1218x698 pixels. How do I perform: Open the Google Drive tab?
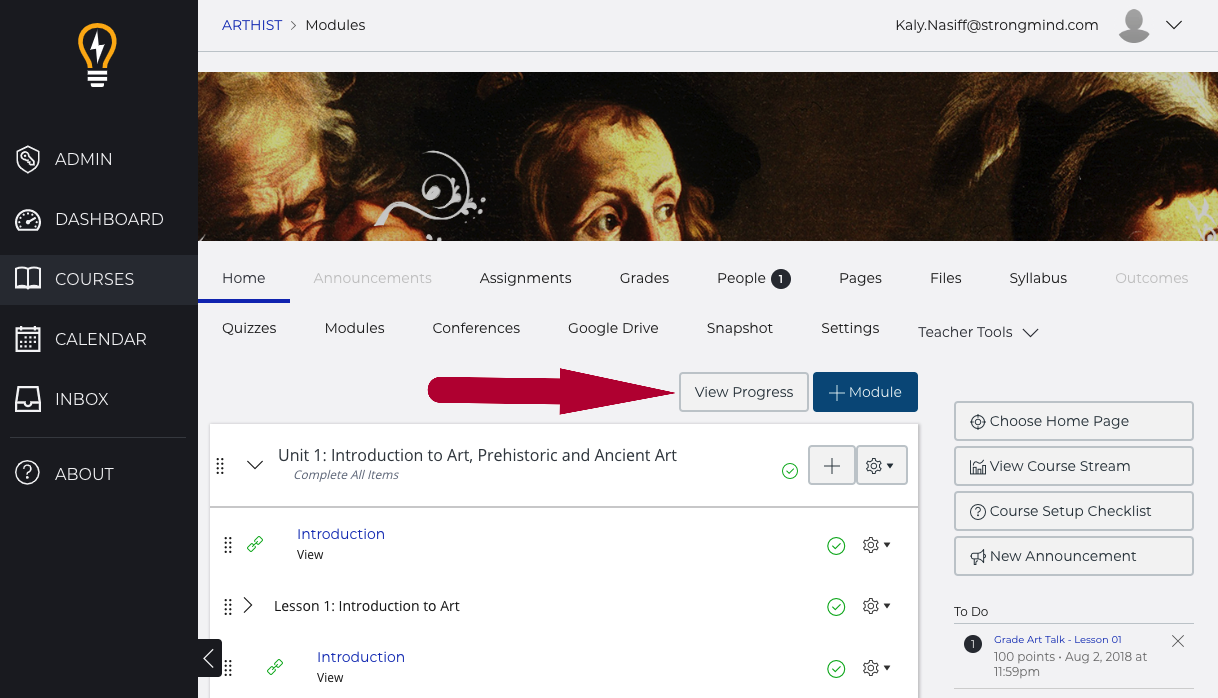coord(613,328)
